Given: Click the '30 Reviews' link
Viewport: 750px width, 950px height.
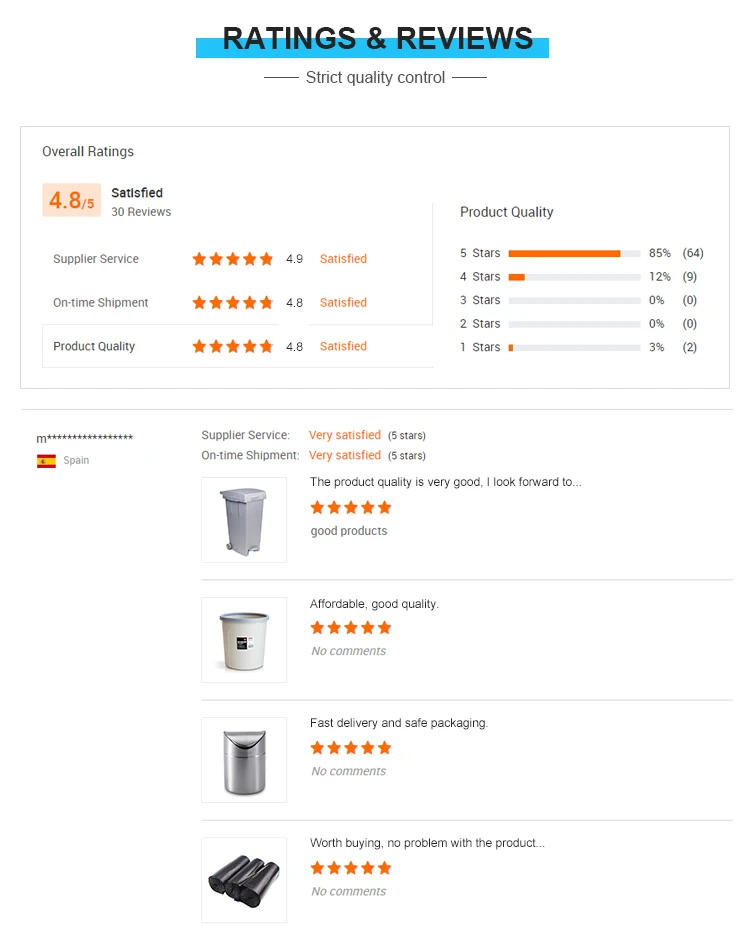Looking at the screenshot, I should [x=141, y=212].
